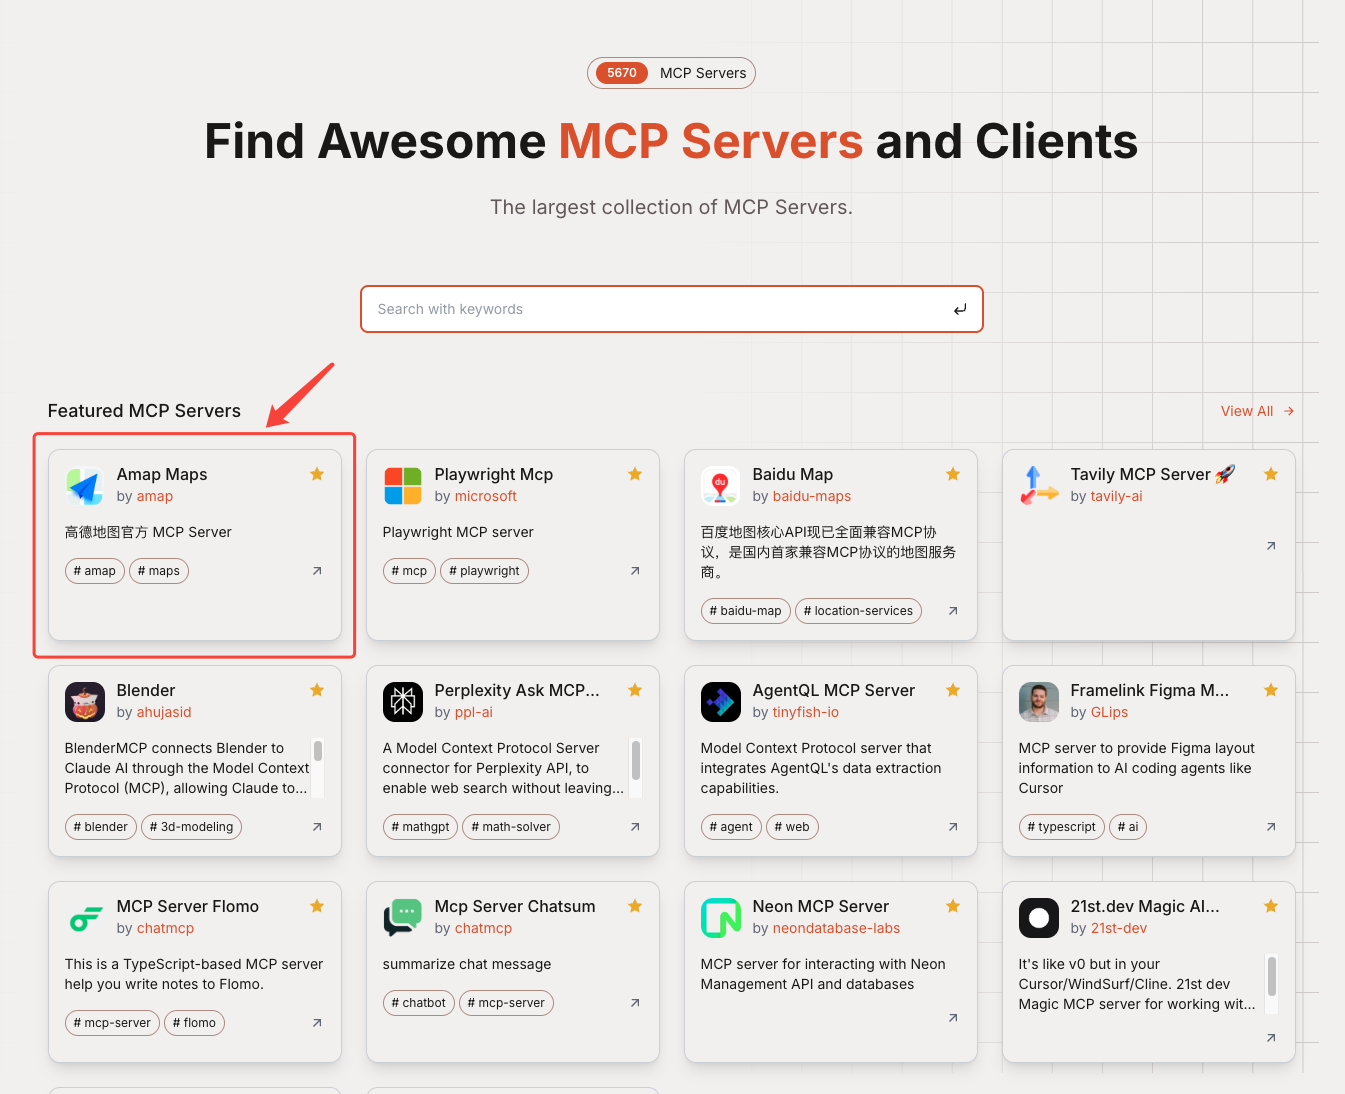The image size is (1345, 1094).
Task: Select the # location-services tag
Action: click(x=859, y=611)
